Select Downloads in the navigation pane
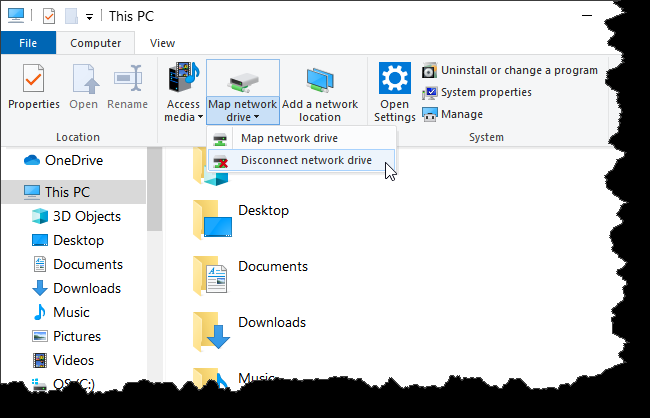Screen dimensions: 650x418 [74, 288]
